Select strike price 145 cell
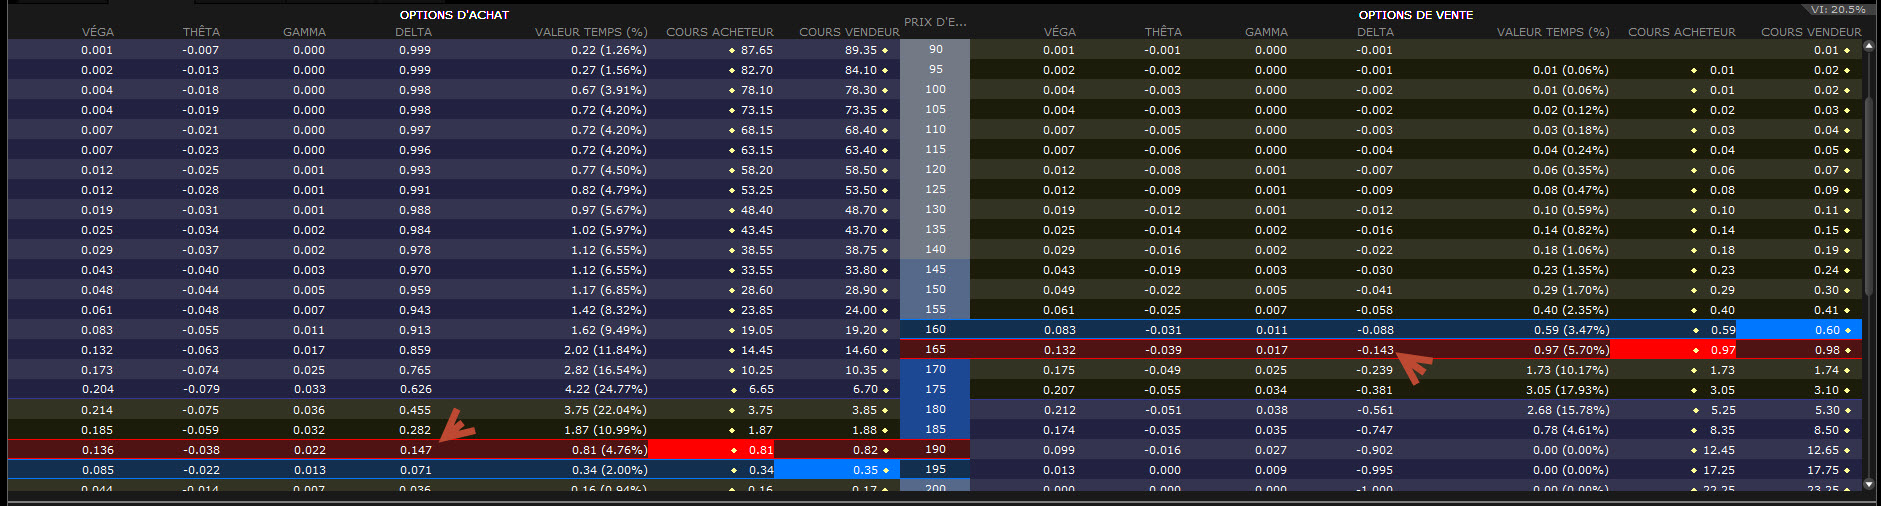The image size is (1881, 506). pyautogui.click(x=935, y=269)
